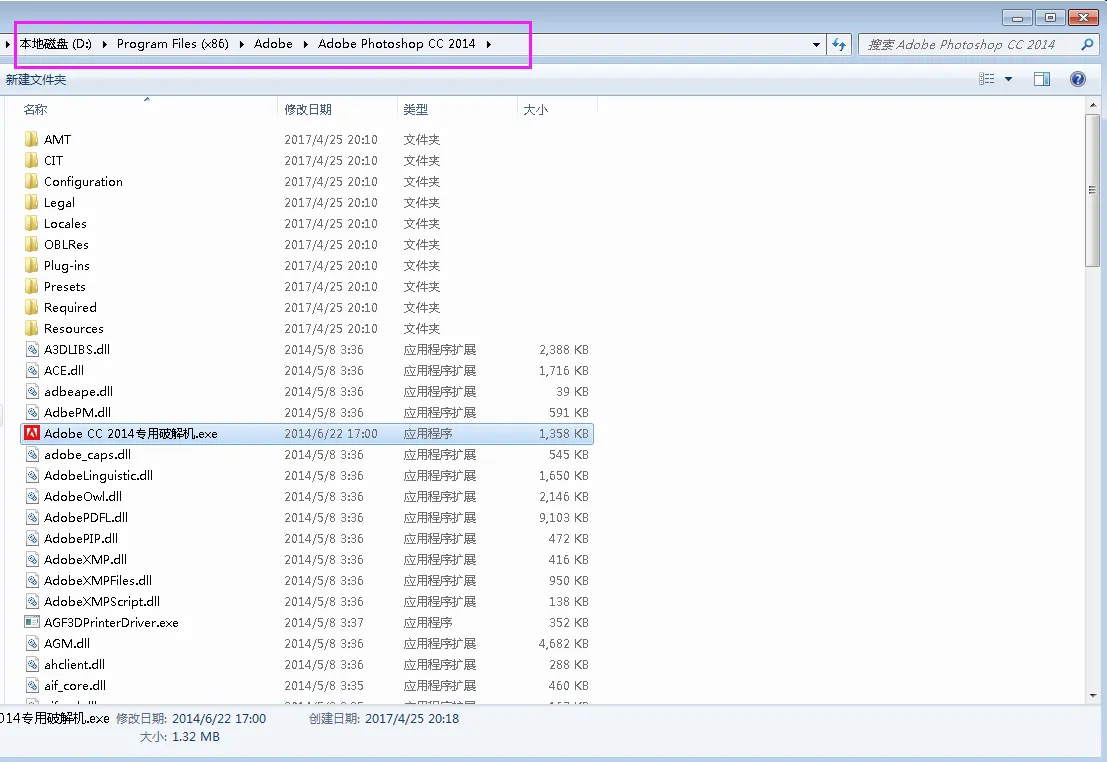Click the search magnifier icon

tap(1087, 44)
